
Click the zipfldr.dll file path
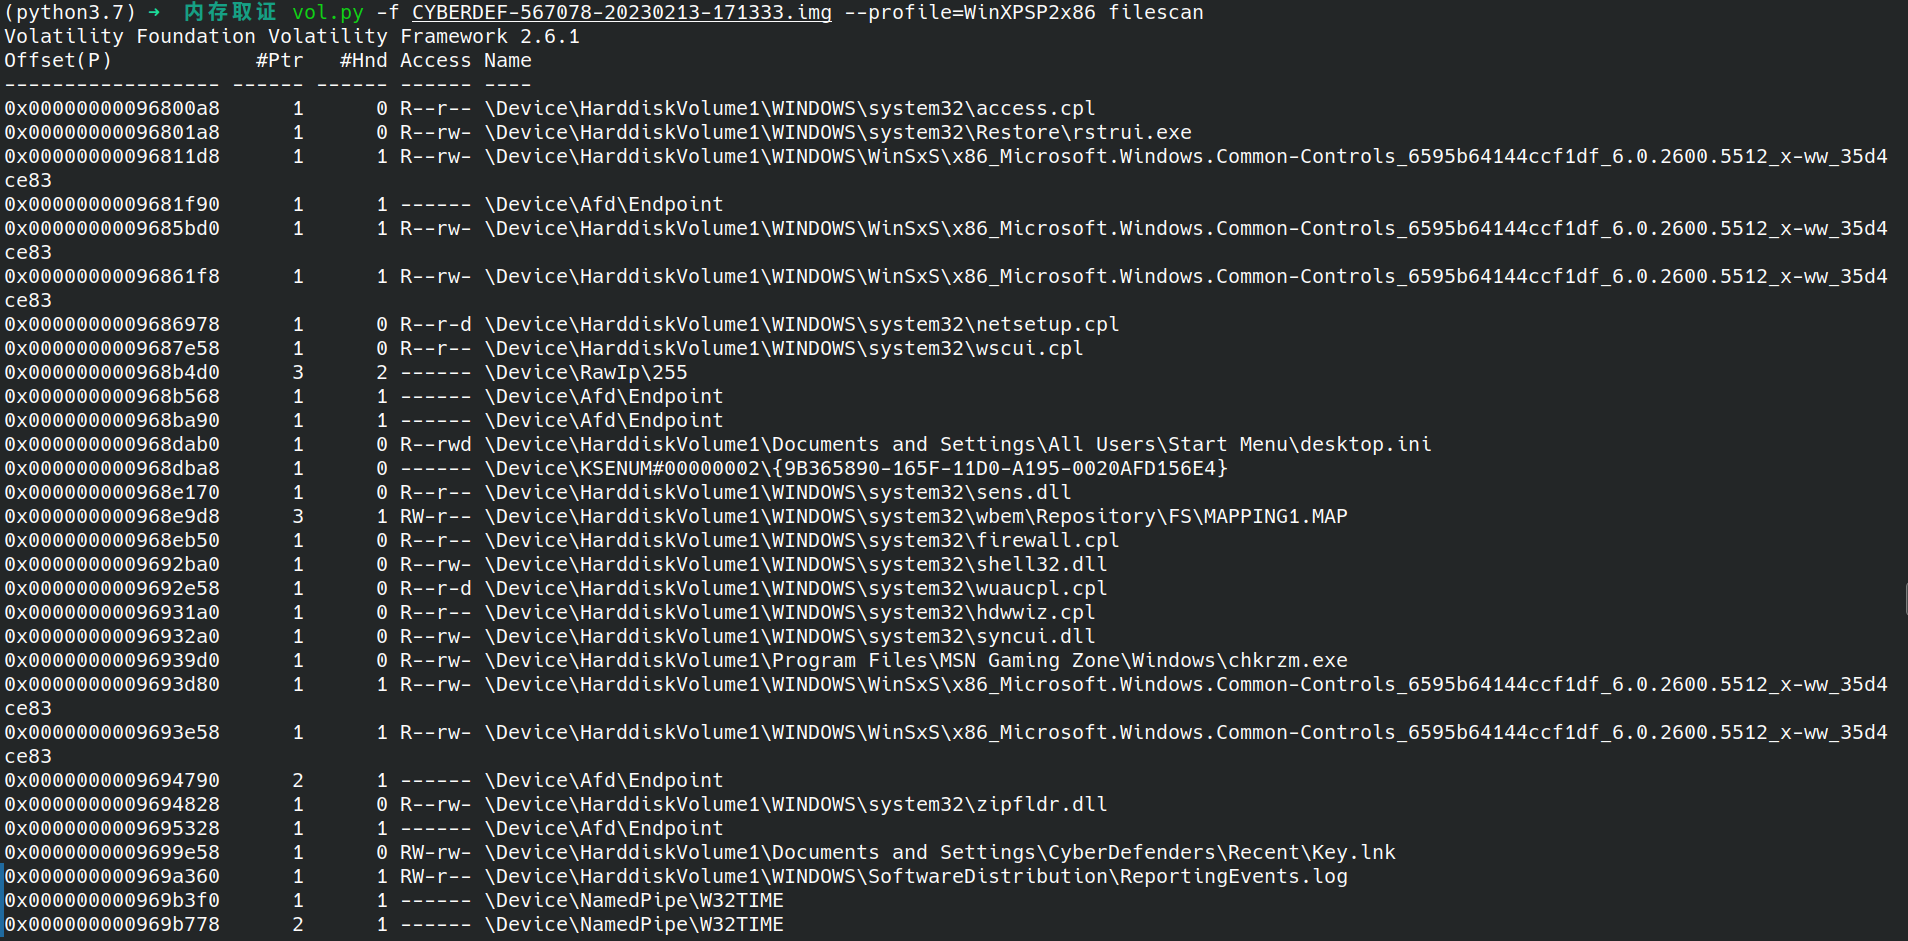[x=795, y=805]
